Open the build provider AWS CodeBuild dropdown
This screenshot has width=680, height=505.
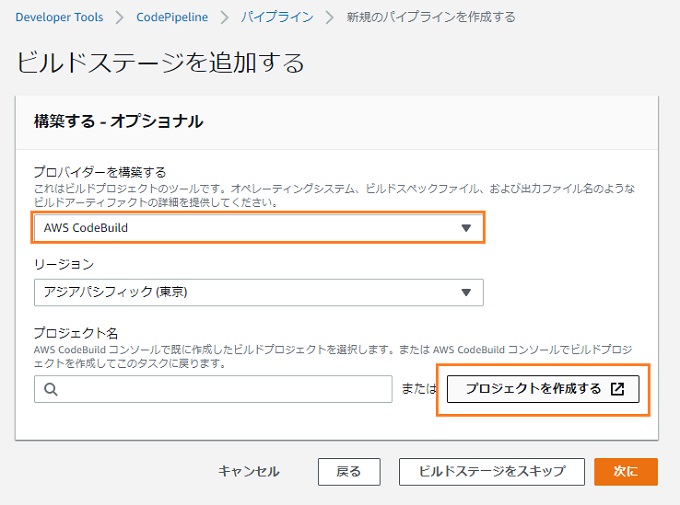pyautogui.click(x=258, y=228)
